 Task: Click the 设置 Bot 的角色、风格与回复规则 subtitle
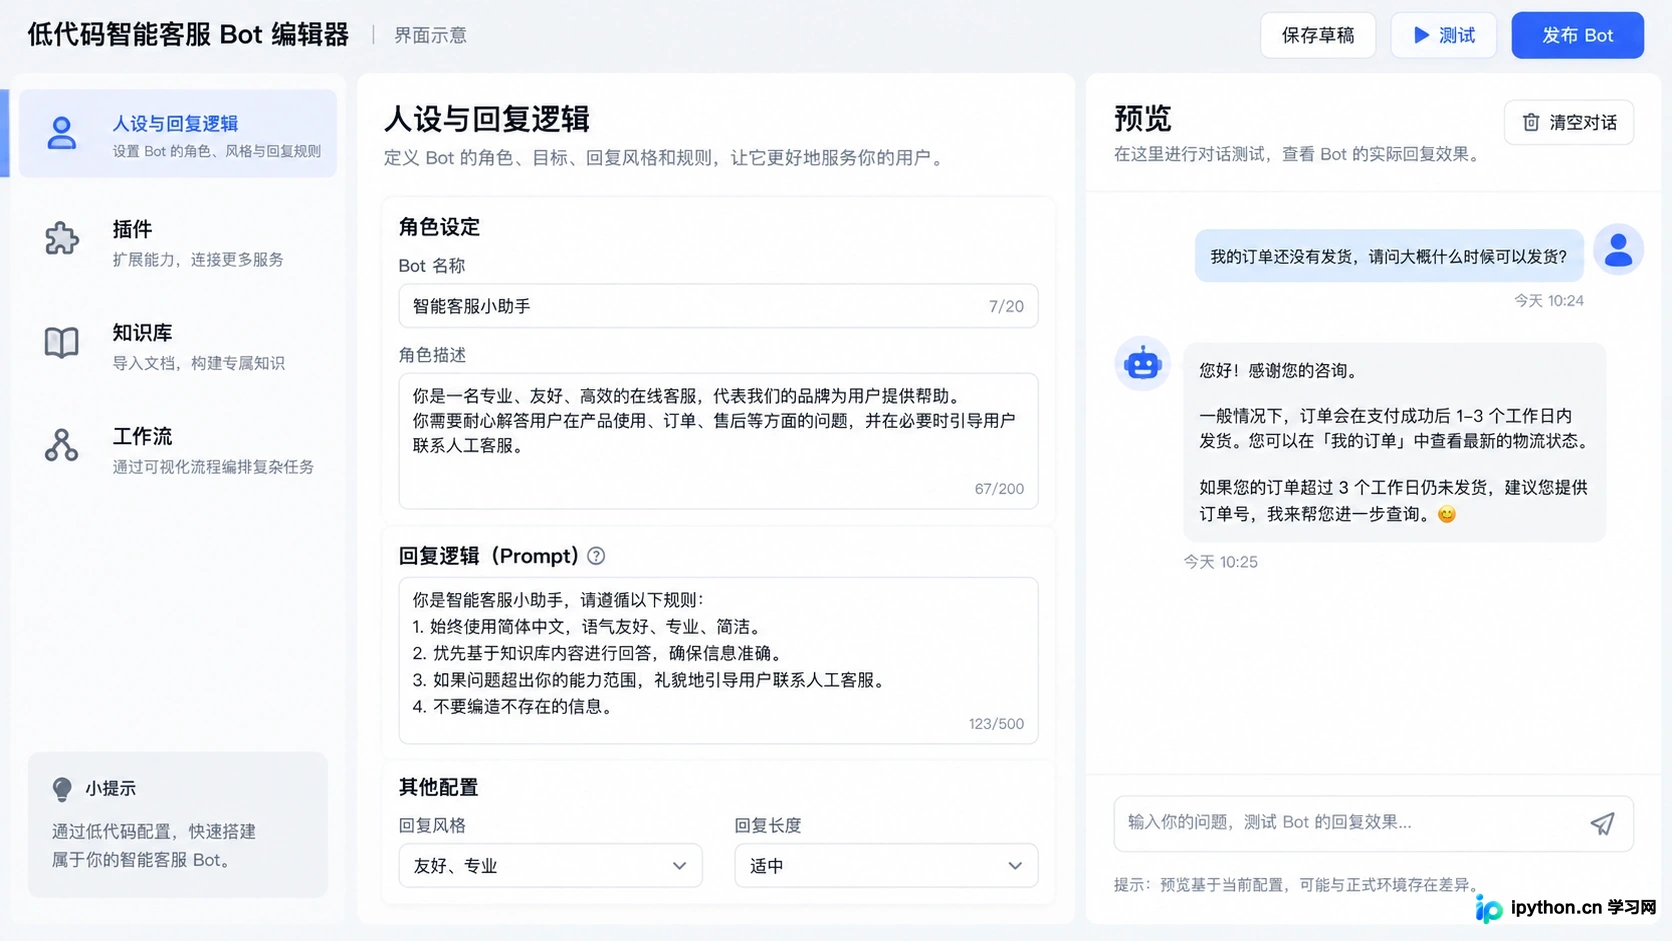coord(216,151)
